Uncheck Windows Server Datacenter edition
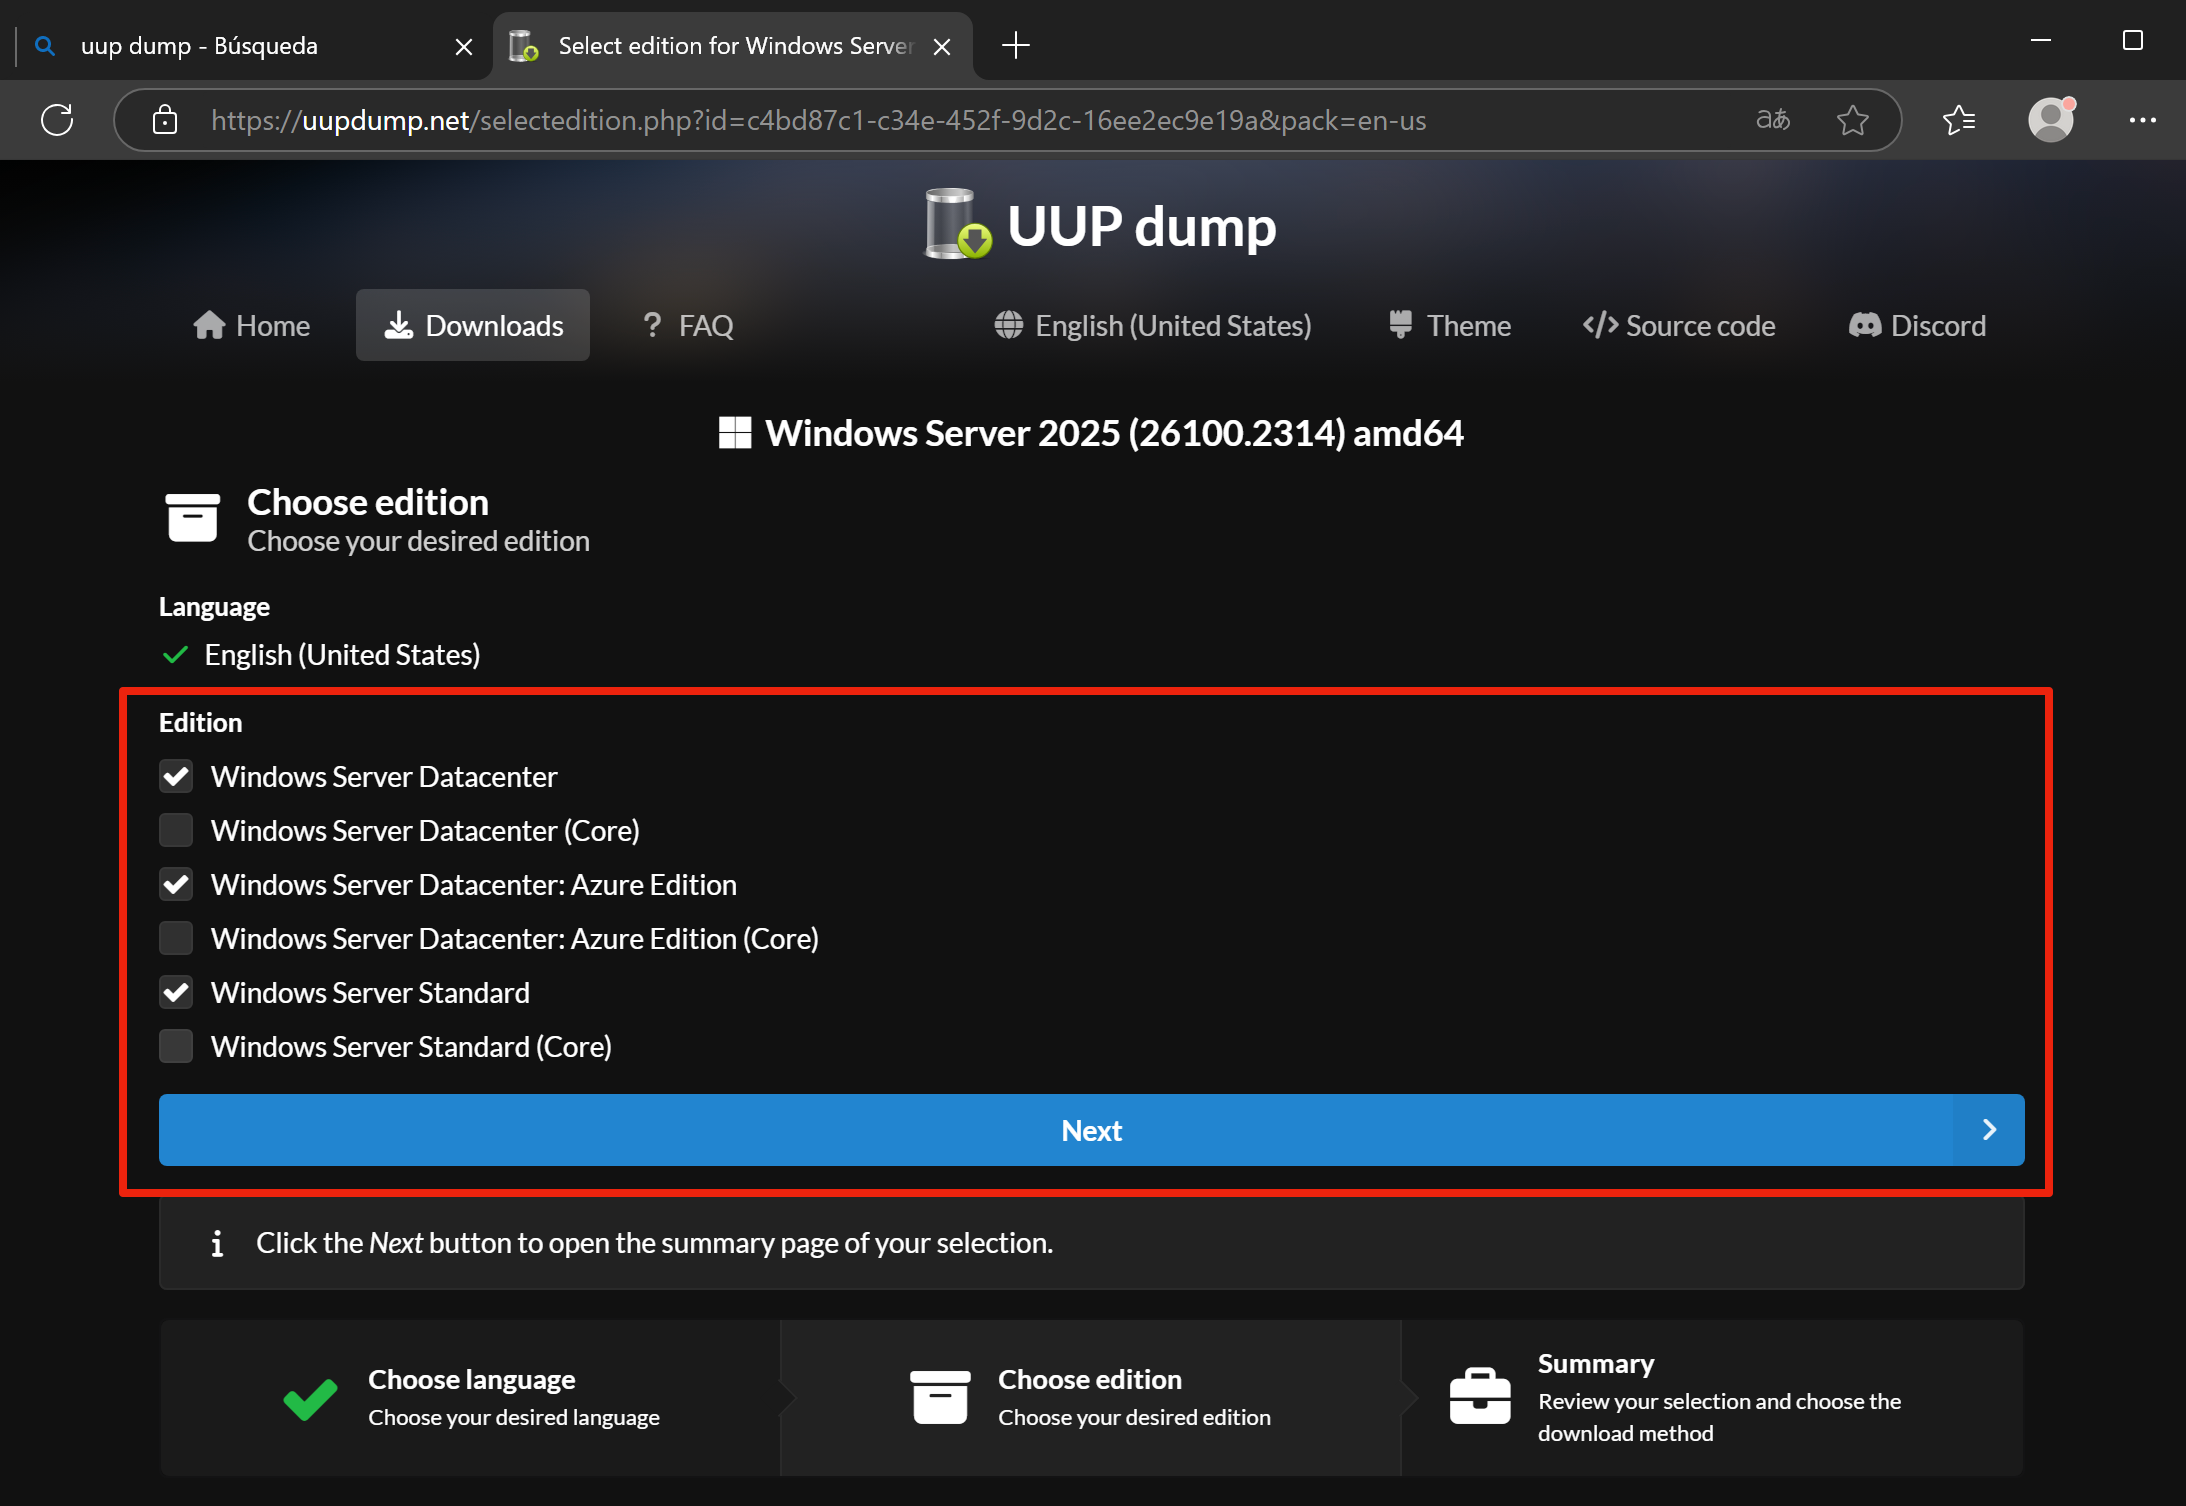This screenshot has width=2186, height=1506. (176, 776)
